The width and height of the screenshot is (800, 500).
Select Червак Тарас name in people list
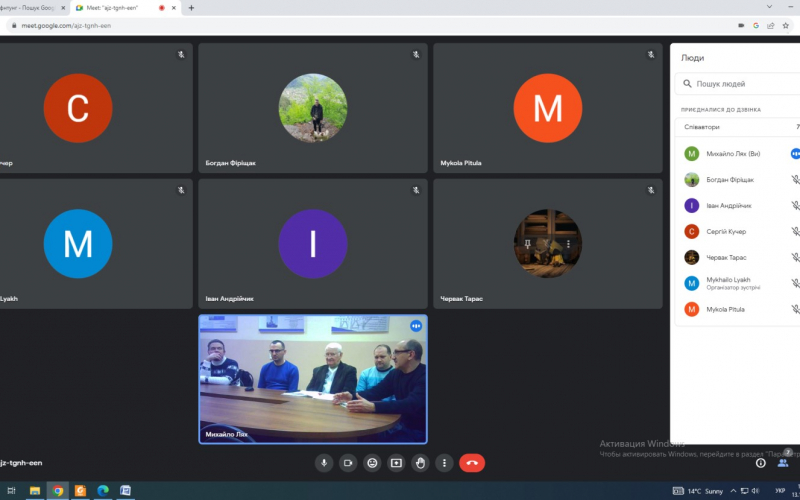726,258
